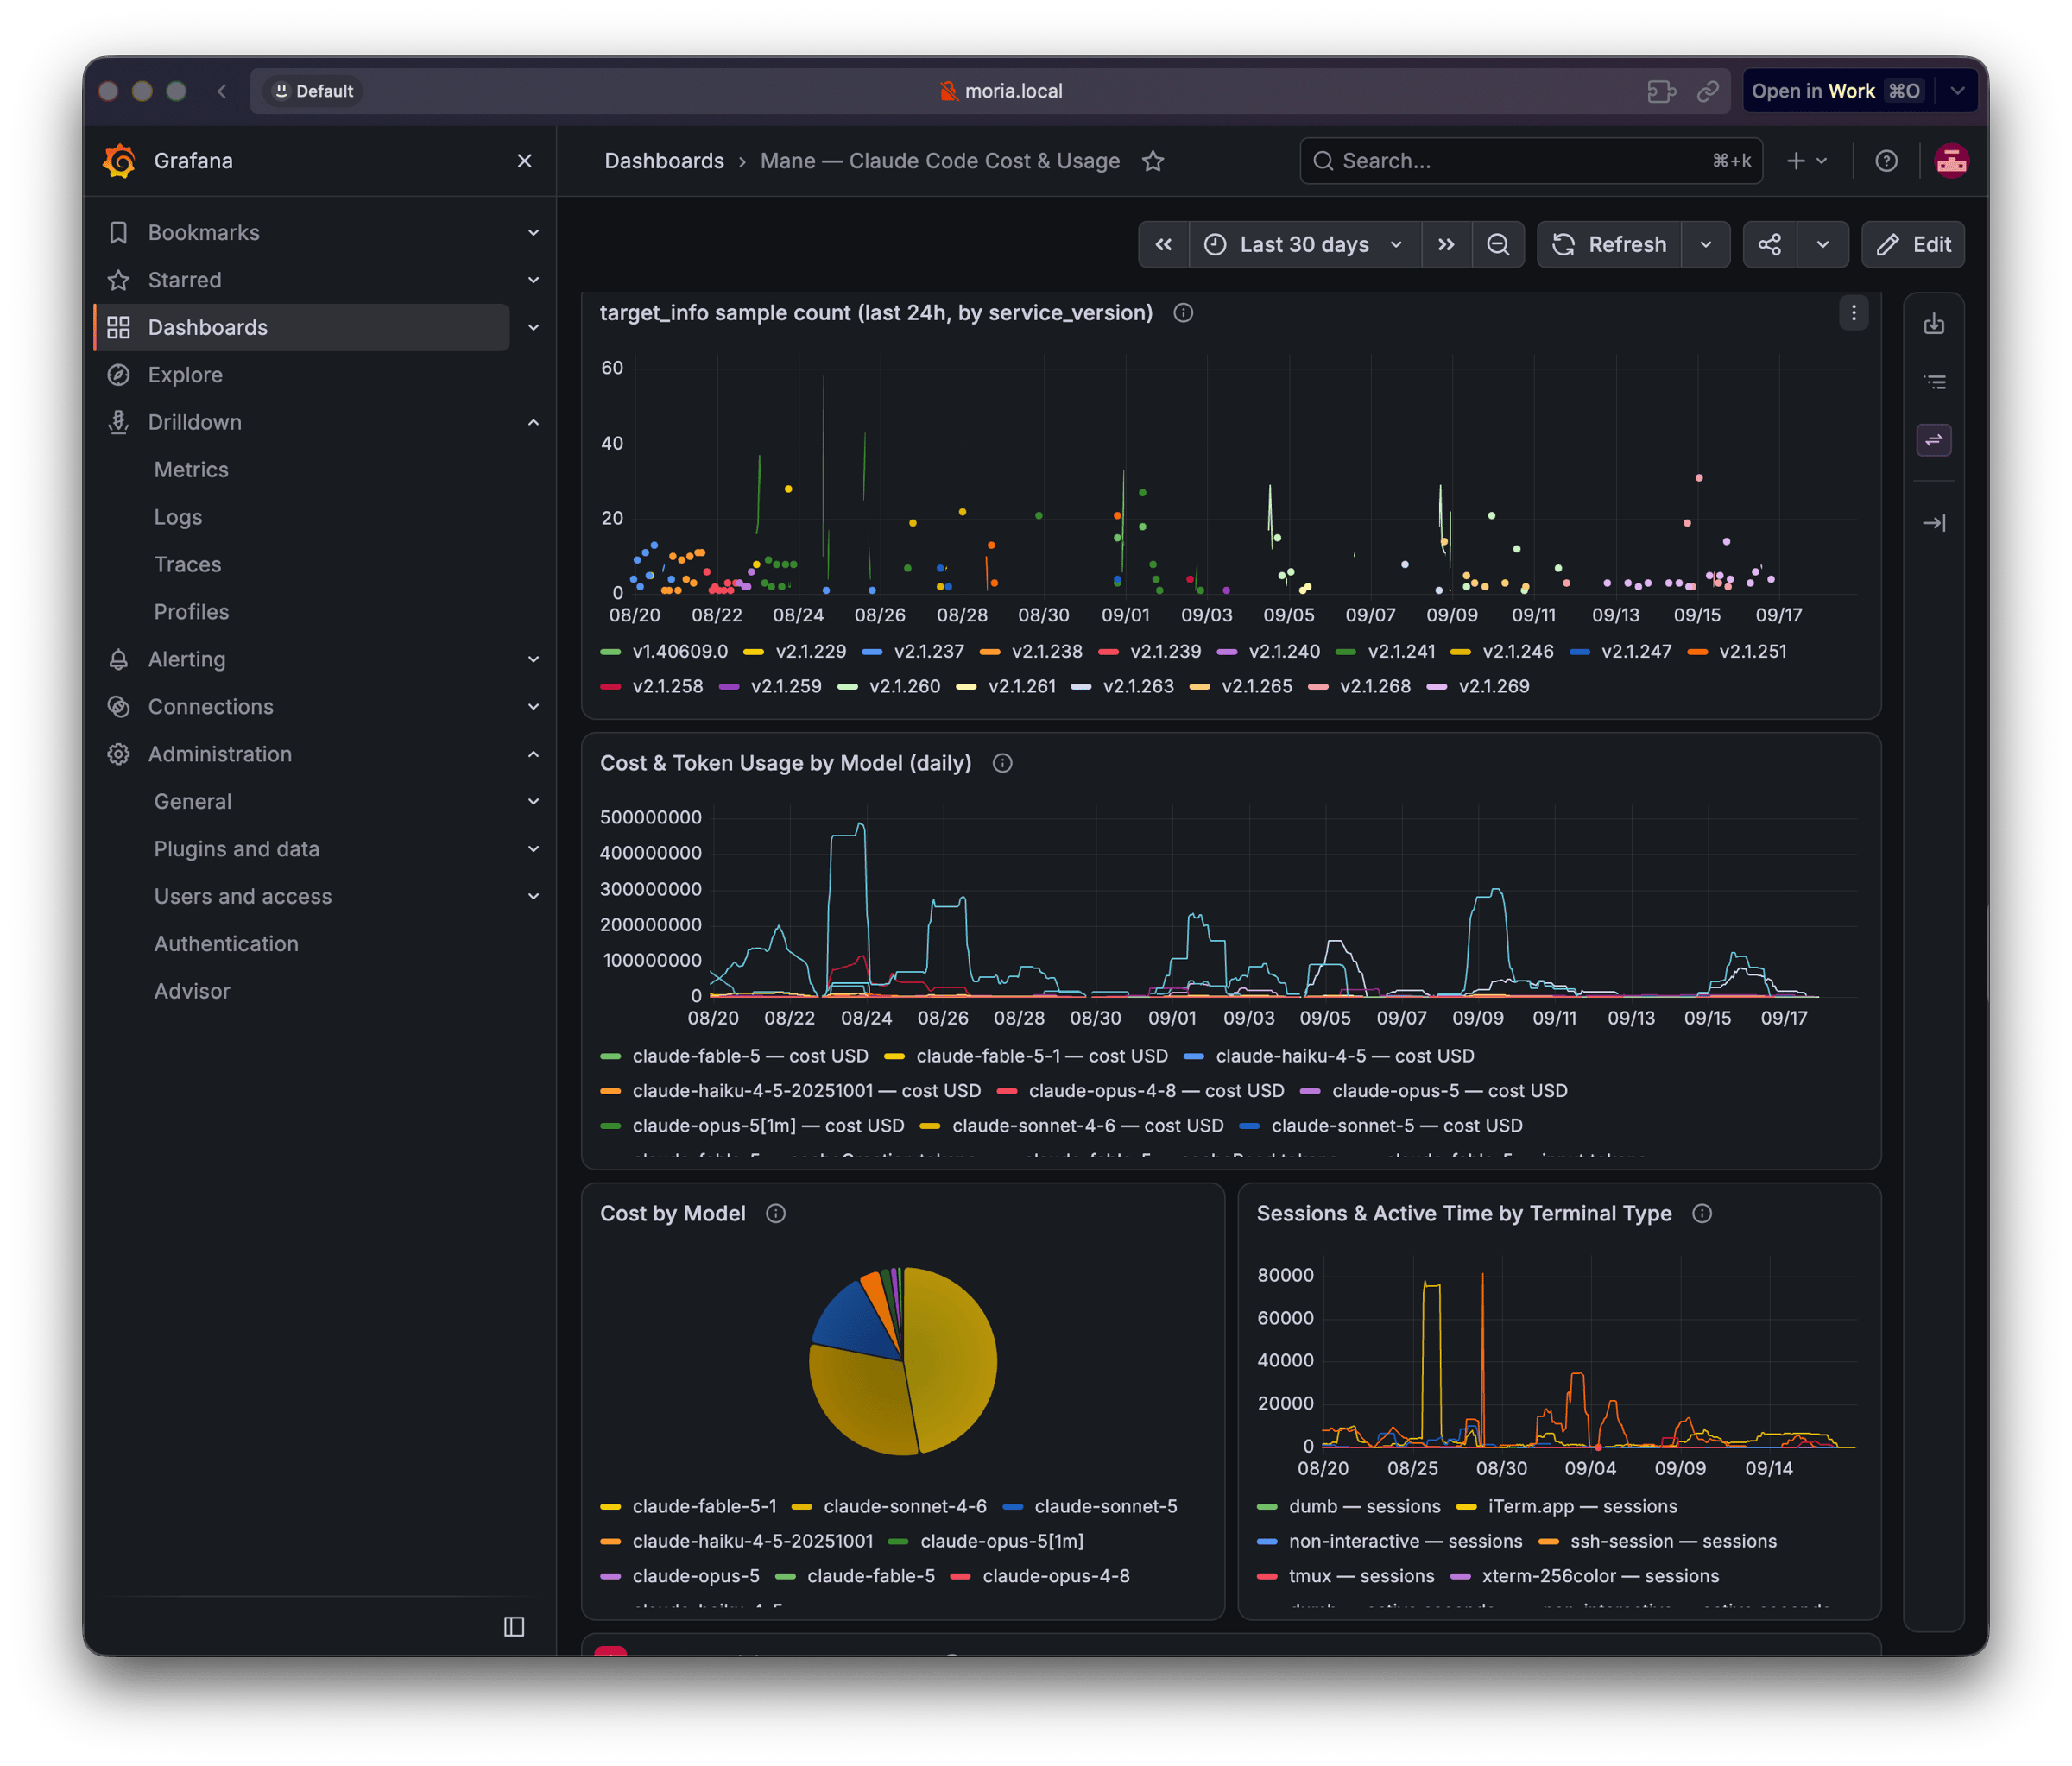
Task: Open Last 30 days time picker
Action: 1304,245
